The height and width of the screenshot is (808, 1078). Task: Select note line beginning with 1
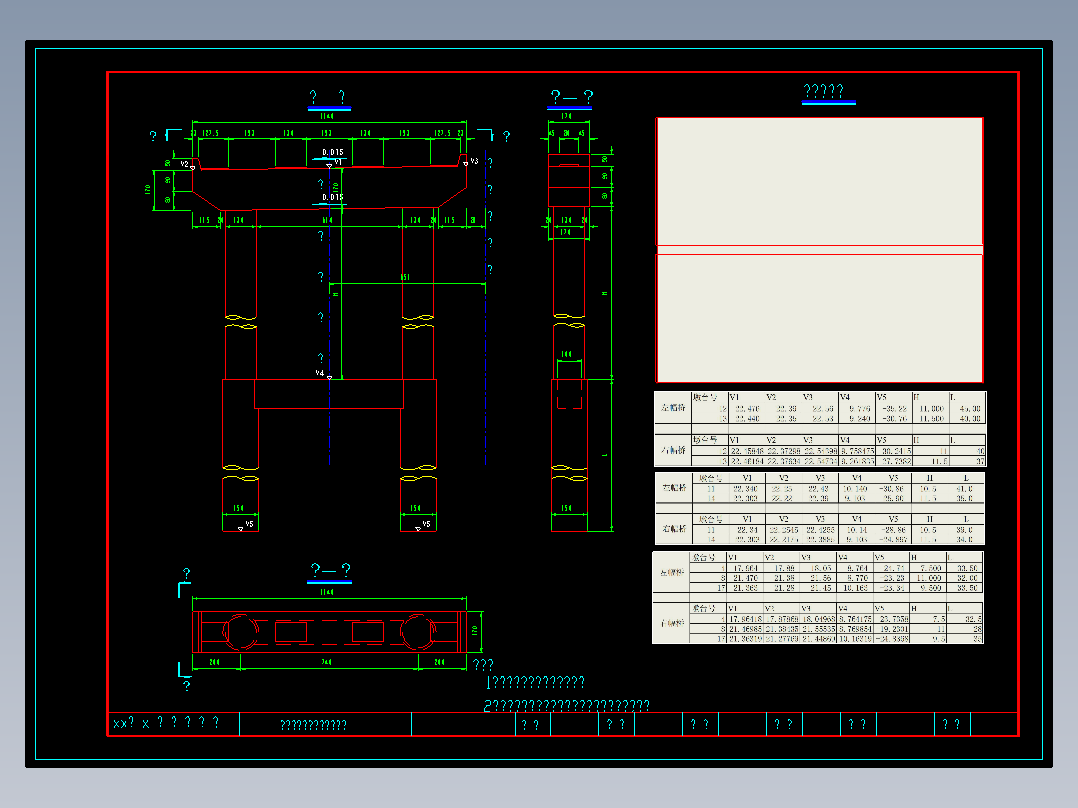click(535, 682)
